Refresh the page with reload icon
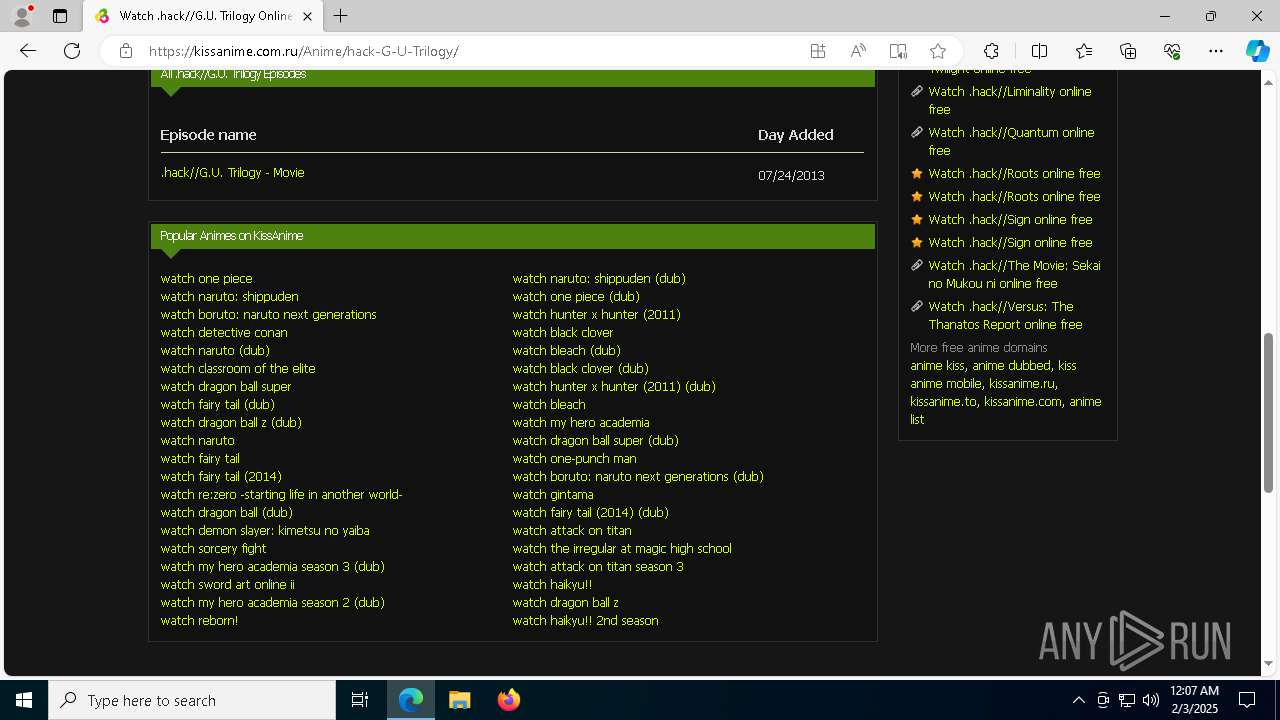Viewport: 1280px width, 720px height. point(72,51)
